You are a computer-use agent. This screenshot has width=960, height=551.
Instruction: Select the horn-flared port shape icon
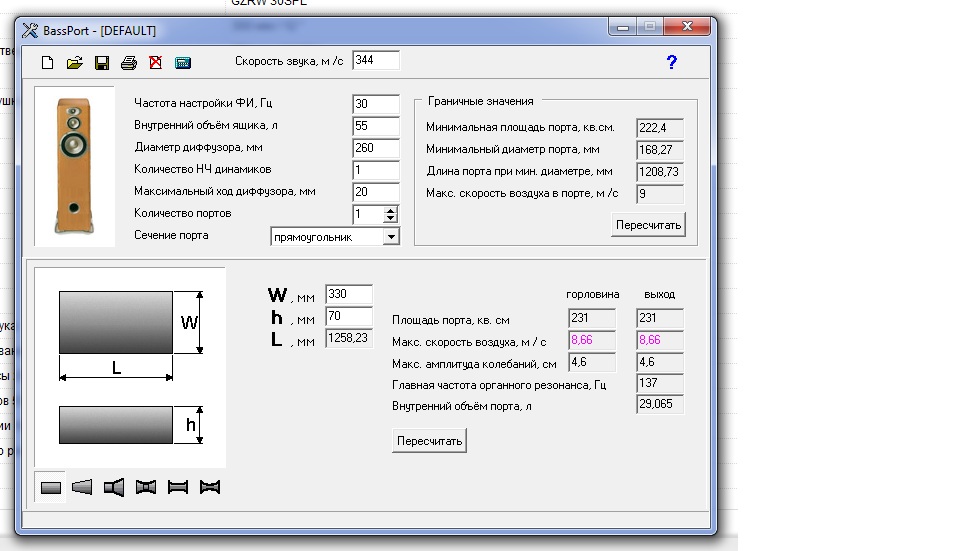pyautogui.click(x=114, y=487)
